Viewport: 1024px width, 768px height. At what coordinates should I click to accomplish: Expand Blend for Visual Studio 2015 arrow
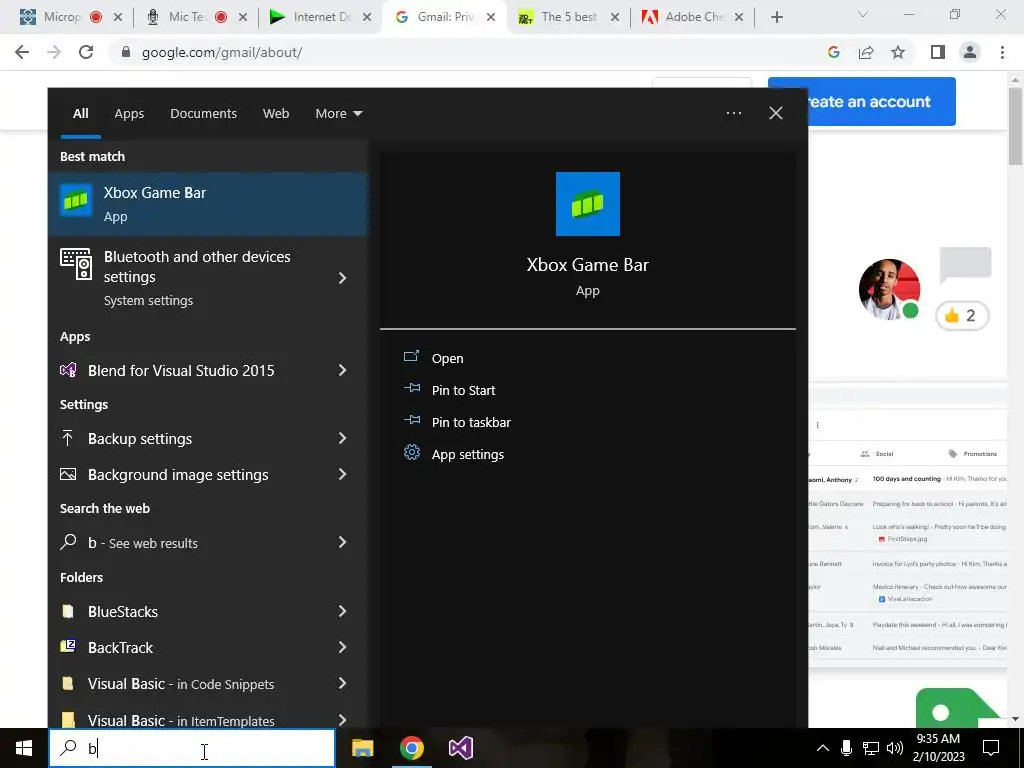342,370
